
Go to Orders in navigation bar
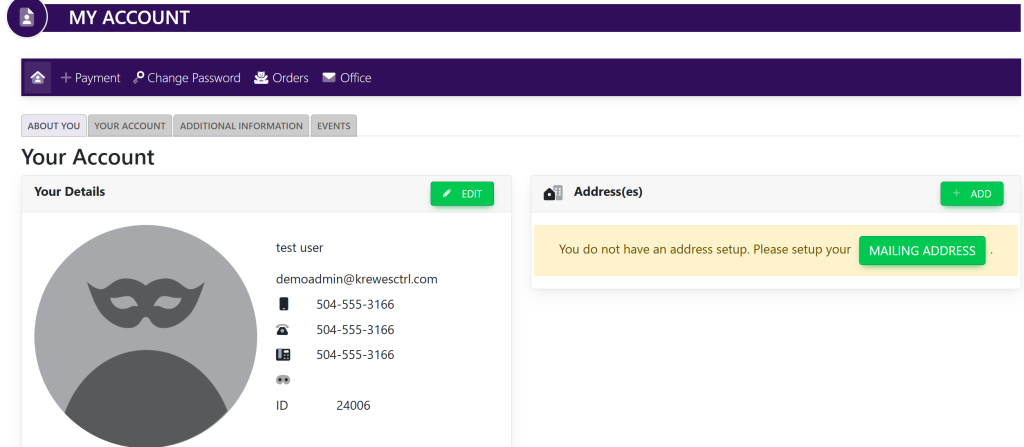point(281,78)
